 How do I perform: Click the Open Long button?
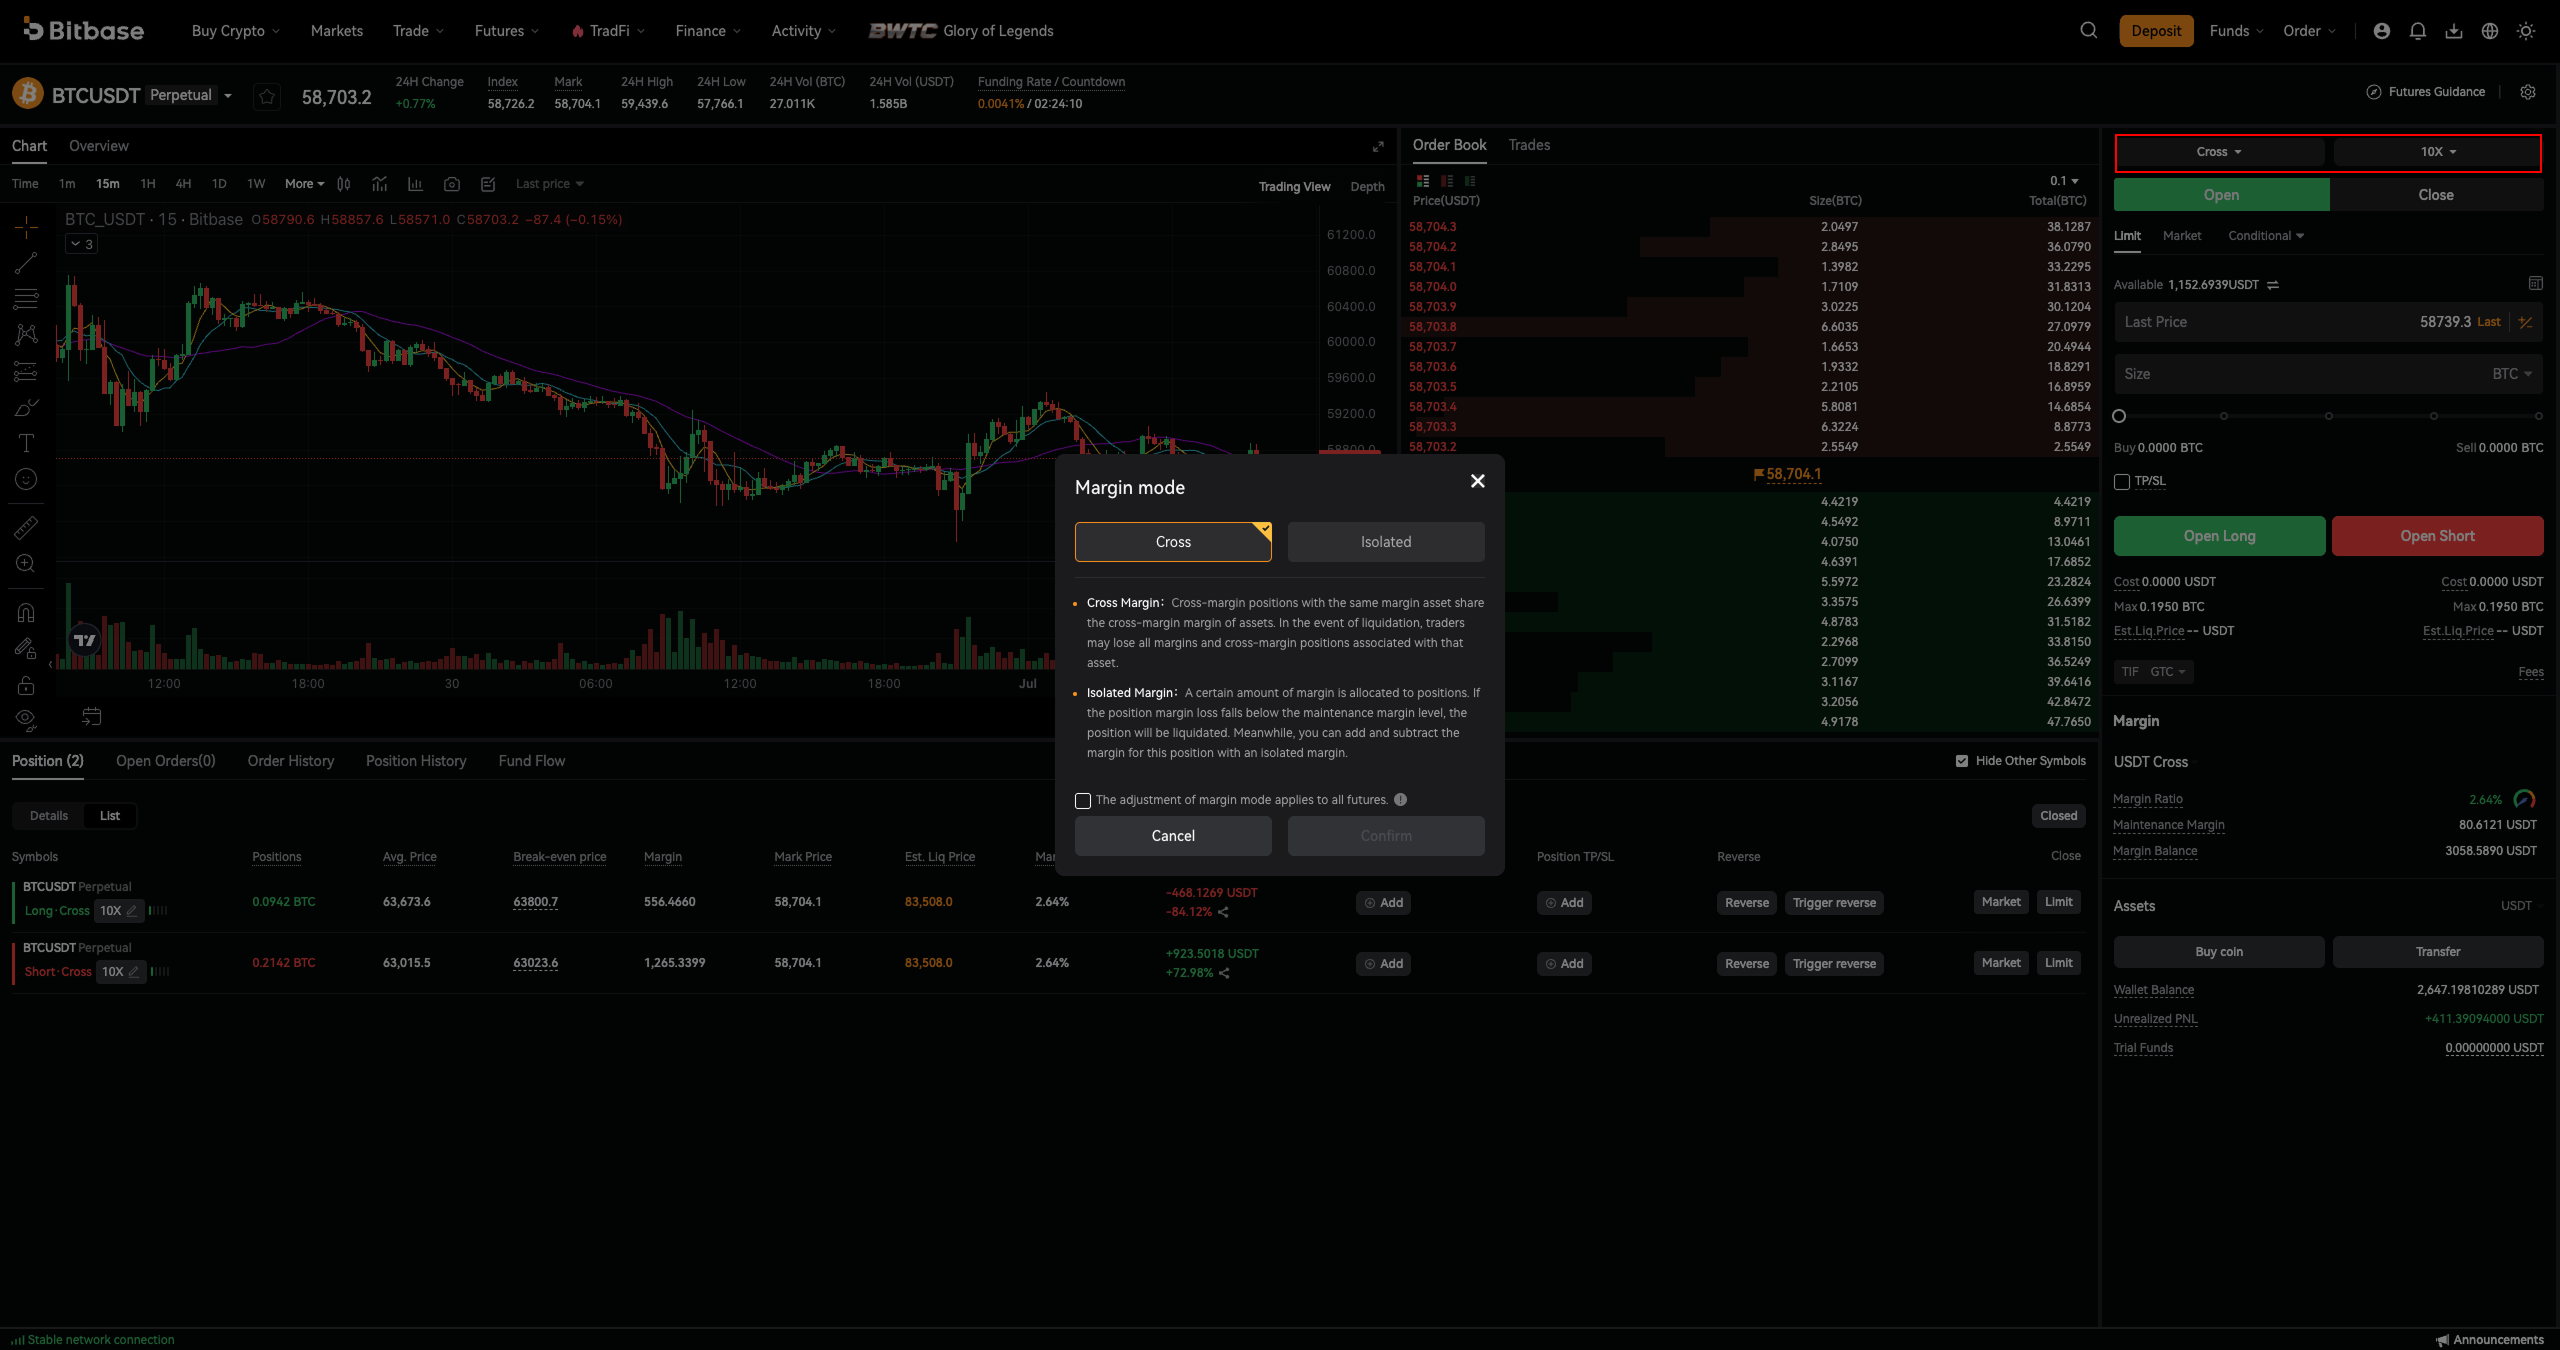2219,536
